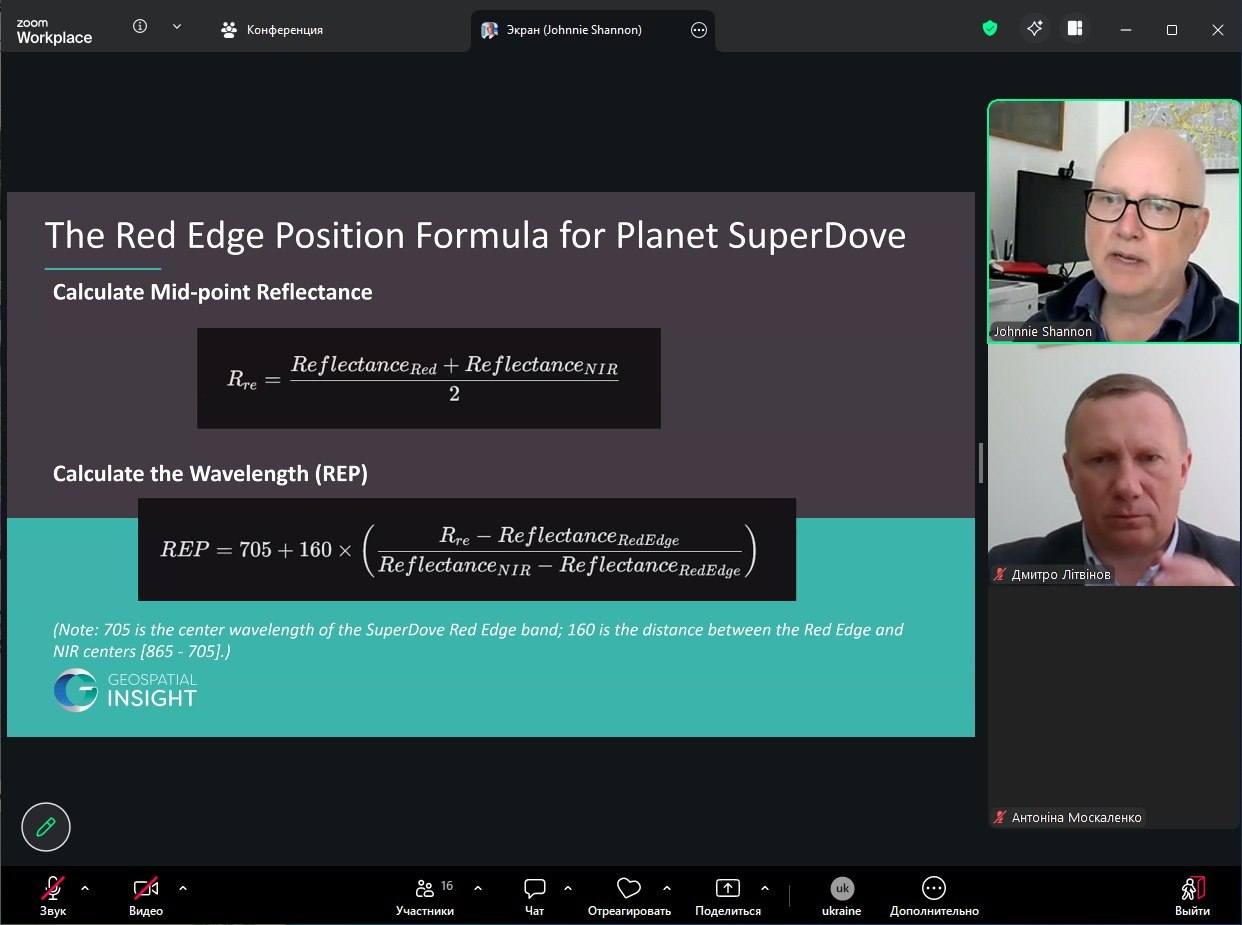Expand the chevron next to Участники
This screenshot has width=1242, height=925.
click(x=478, y=888)
